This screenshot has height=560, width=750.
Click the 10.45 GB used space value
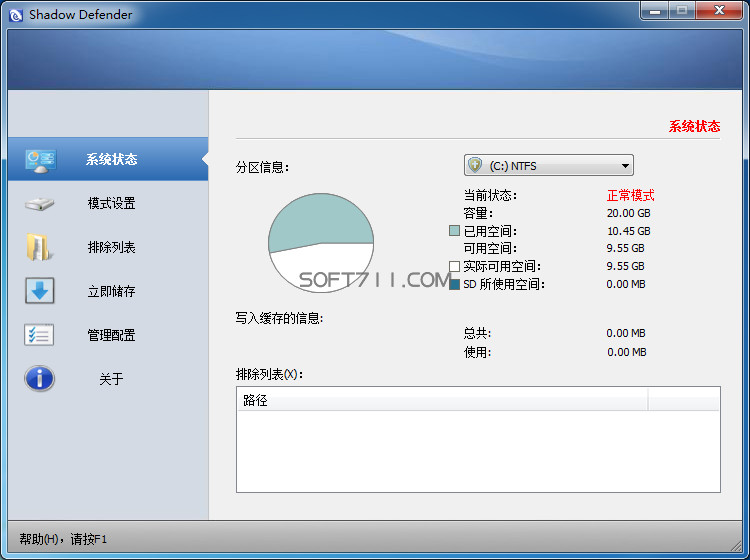click(x=629, y=231)
